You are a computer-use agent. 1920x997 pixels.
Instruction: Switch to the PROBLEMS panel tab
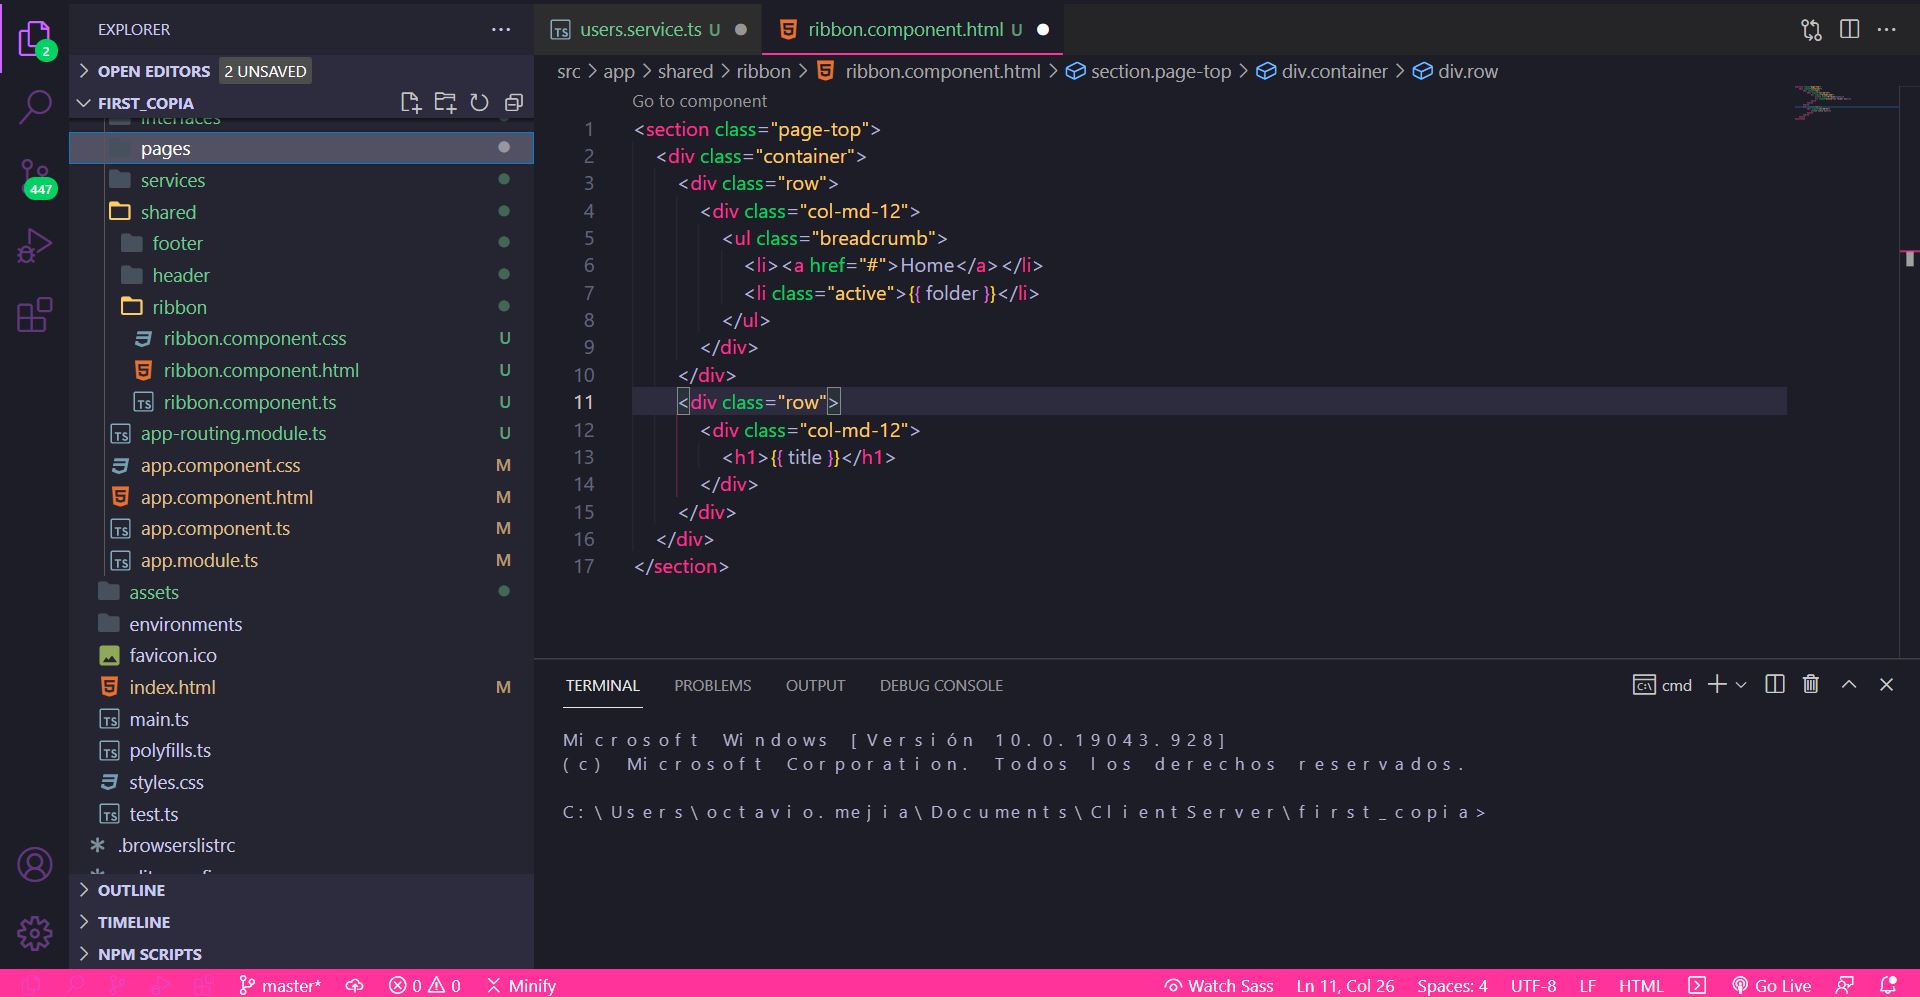712,685
